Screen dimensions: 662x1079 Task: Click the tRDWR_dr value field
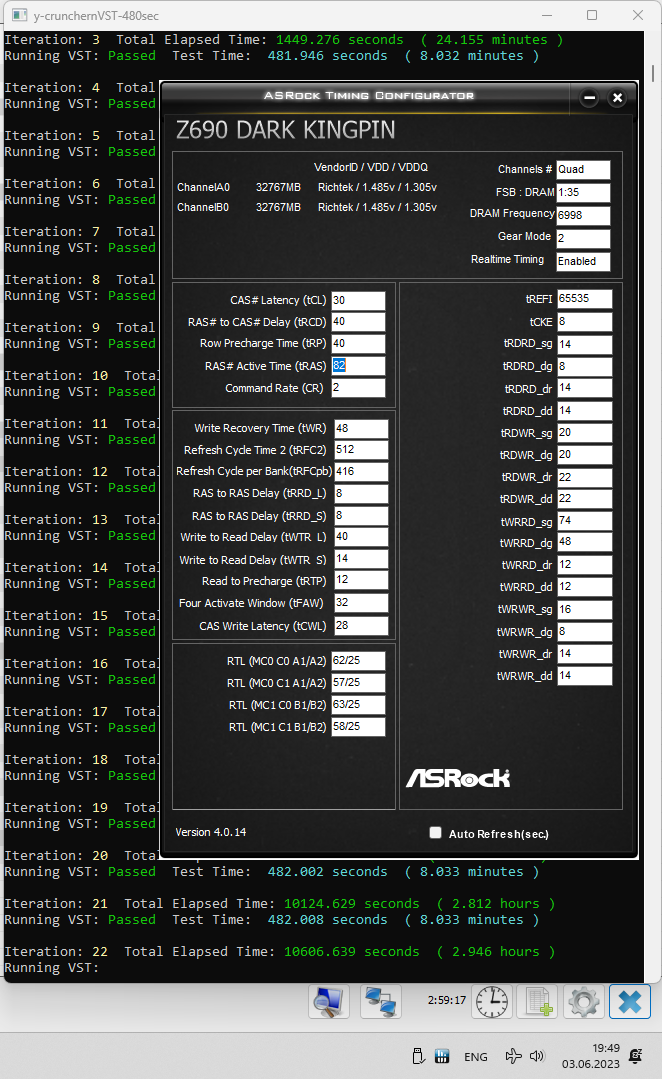[584, 477]
